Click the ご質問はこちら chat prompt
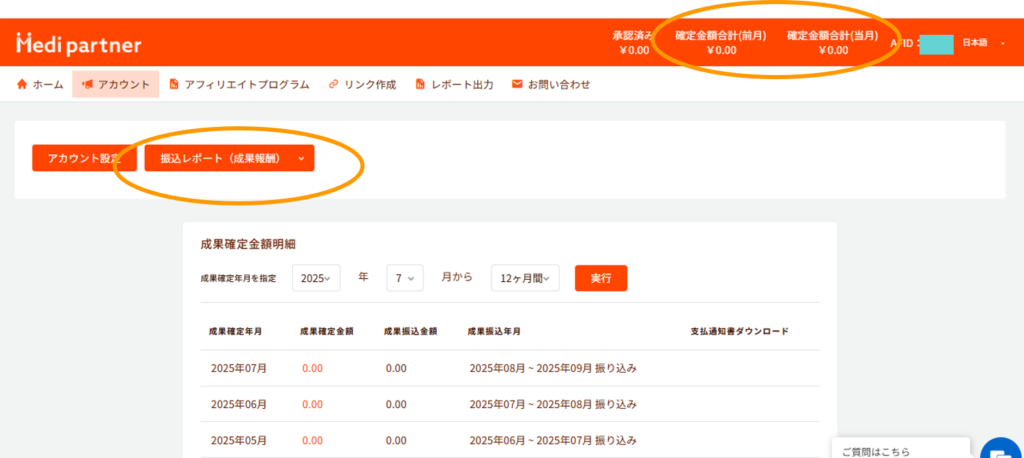The width and height of the screenshot is (1024, 458). (x=901, y=448)
